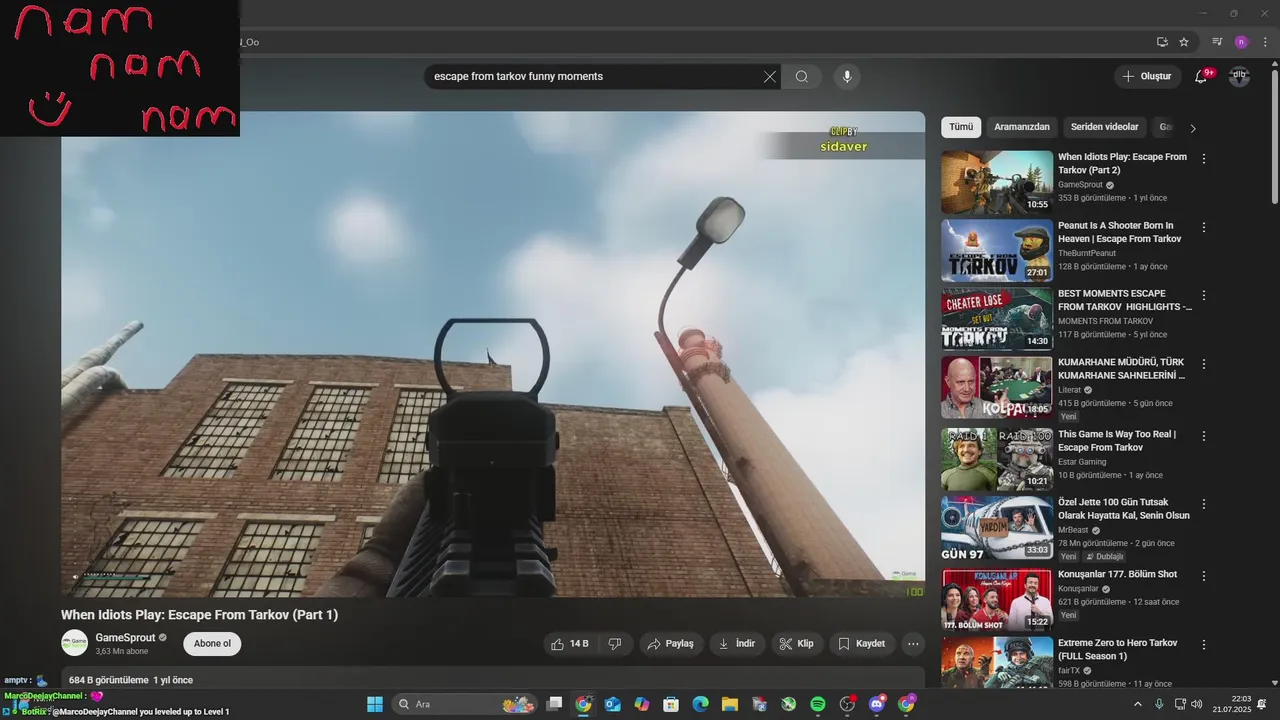1280x720 pixels.
Task: Open more actions under the video
Action: [x=913, y=644]
